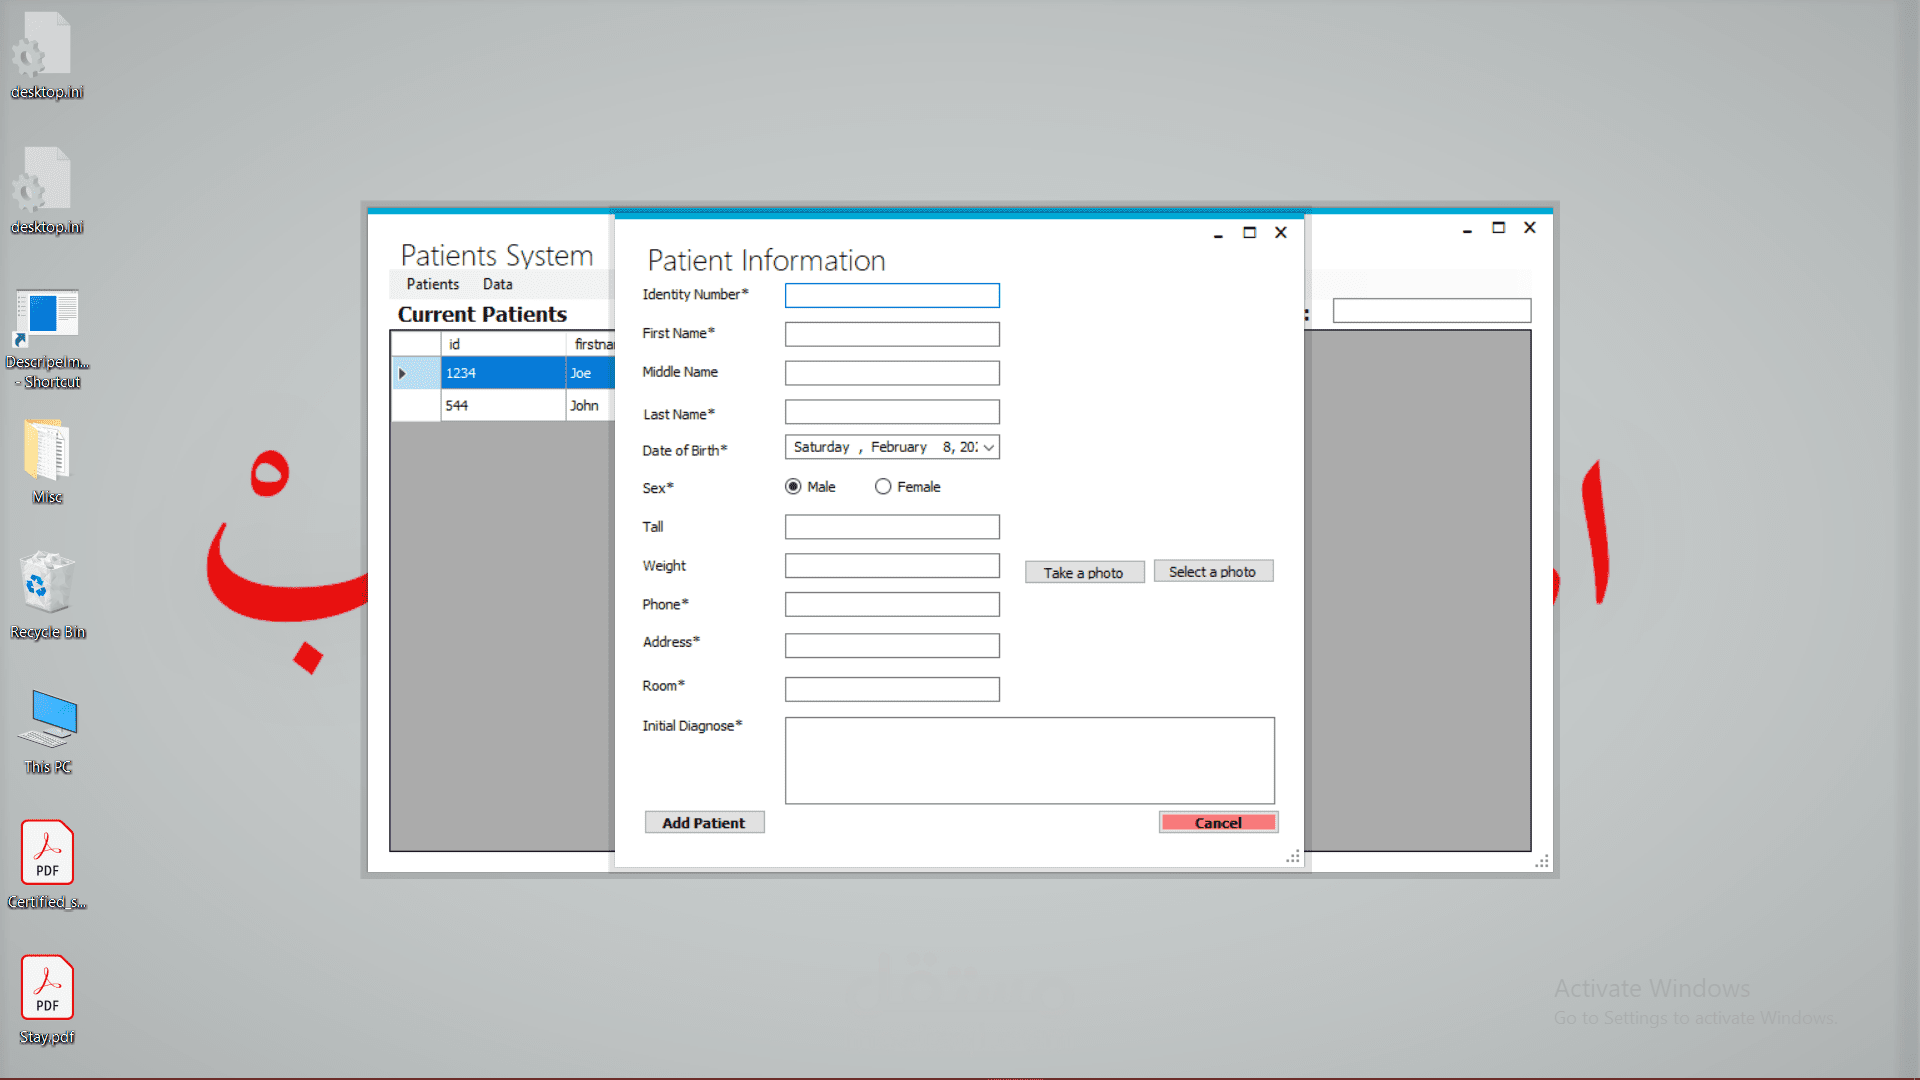
Task: Open the Stay.pdf file icon
Action: [47, 988]
